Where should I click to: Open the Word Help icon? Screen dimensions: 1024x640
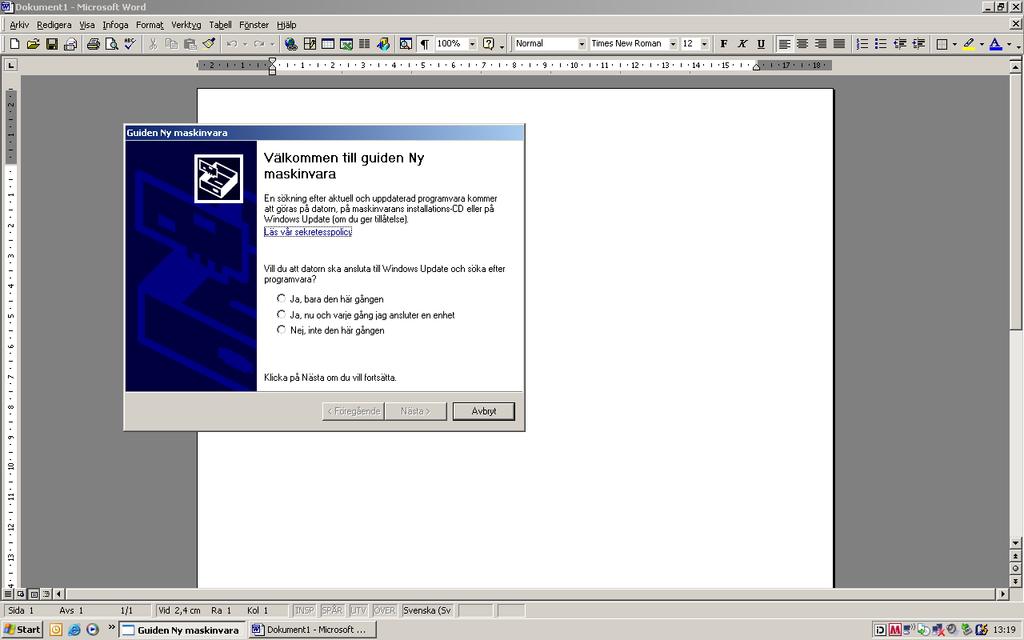point(488,44)
